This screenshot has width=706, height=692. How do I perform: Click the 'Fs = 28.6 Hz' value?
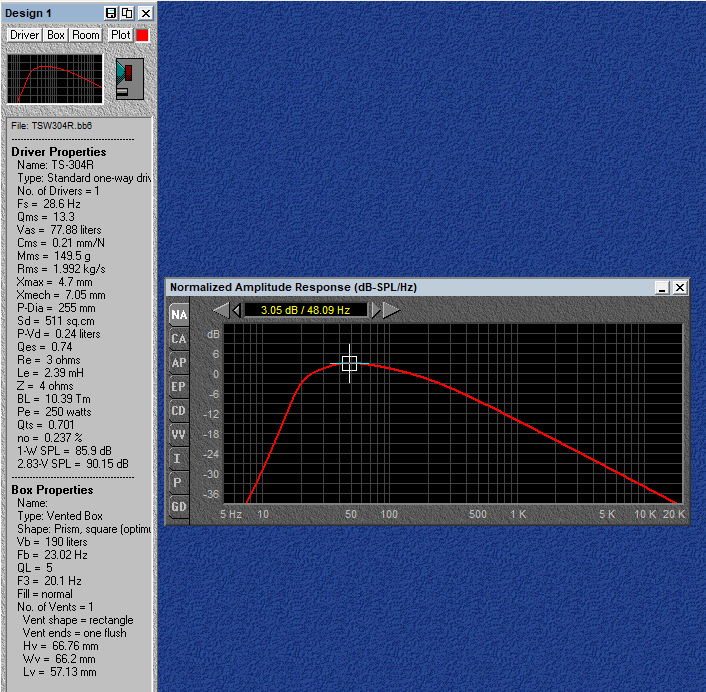49,204
